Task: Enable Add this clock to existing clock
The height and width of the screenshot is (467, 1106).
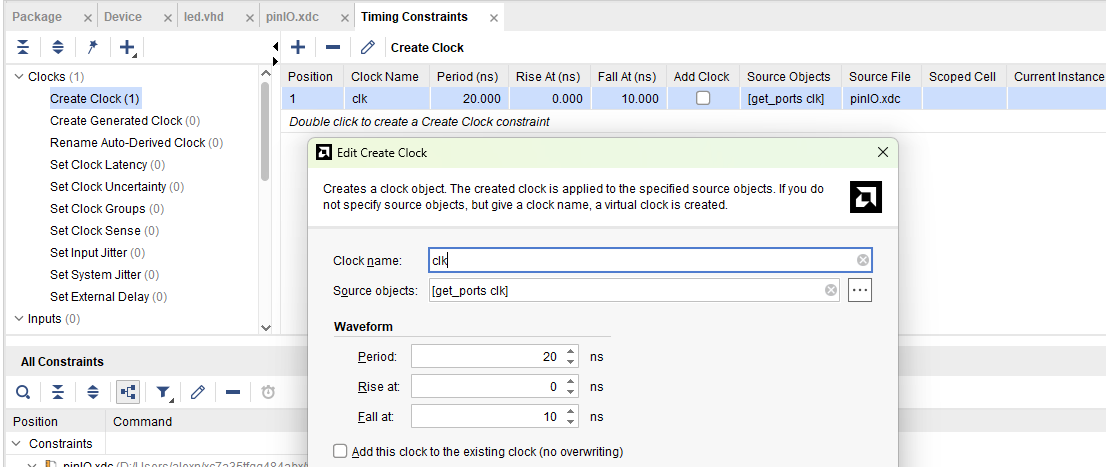Action: coord(340,452)
